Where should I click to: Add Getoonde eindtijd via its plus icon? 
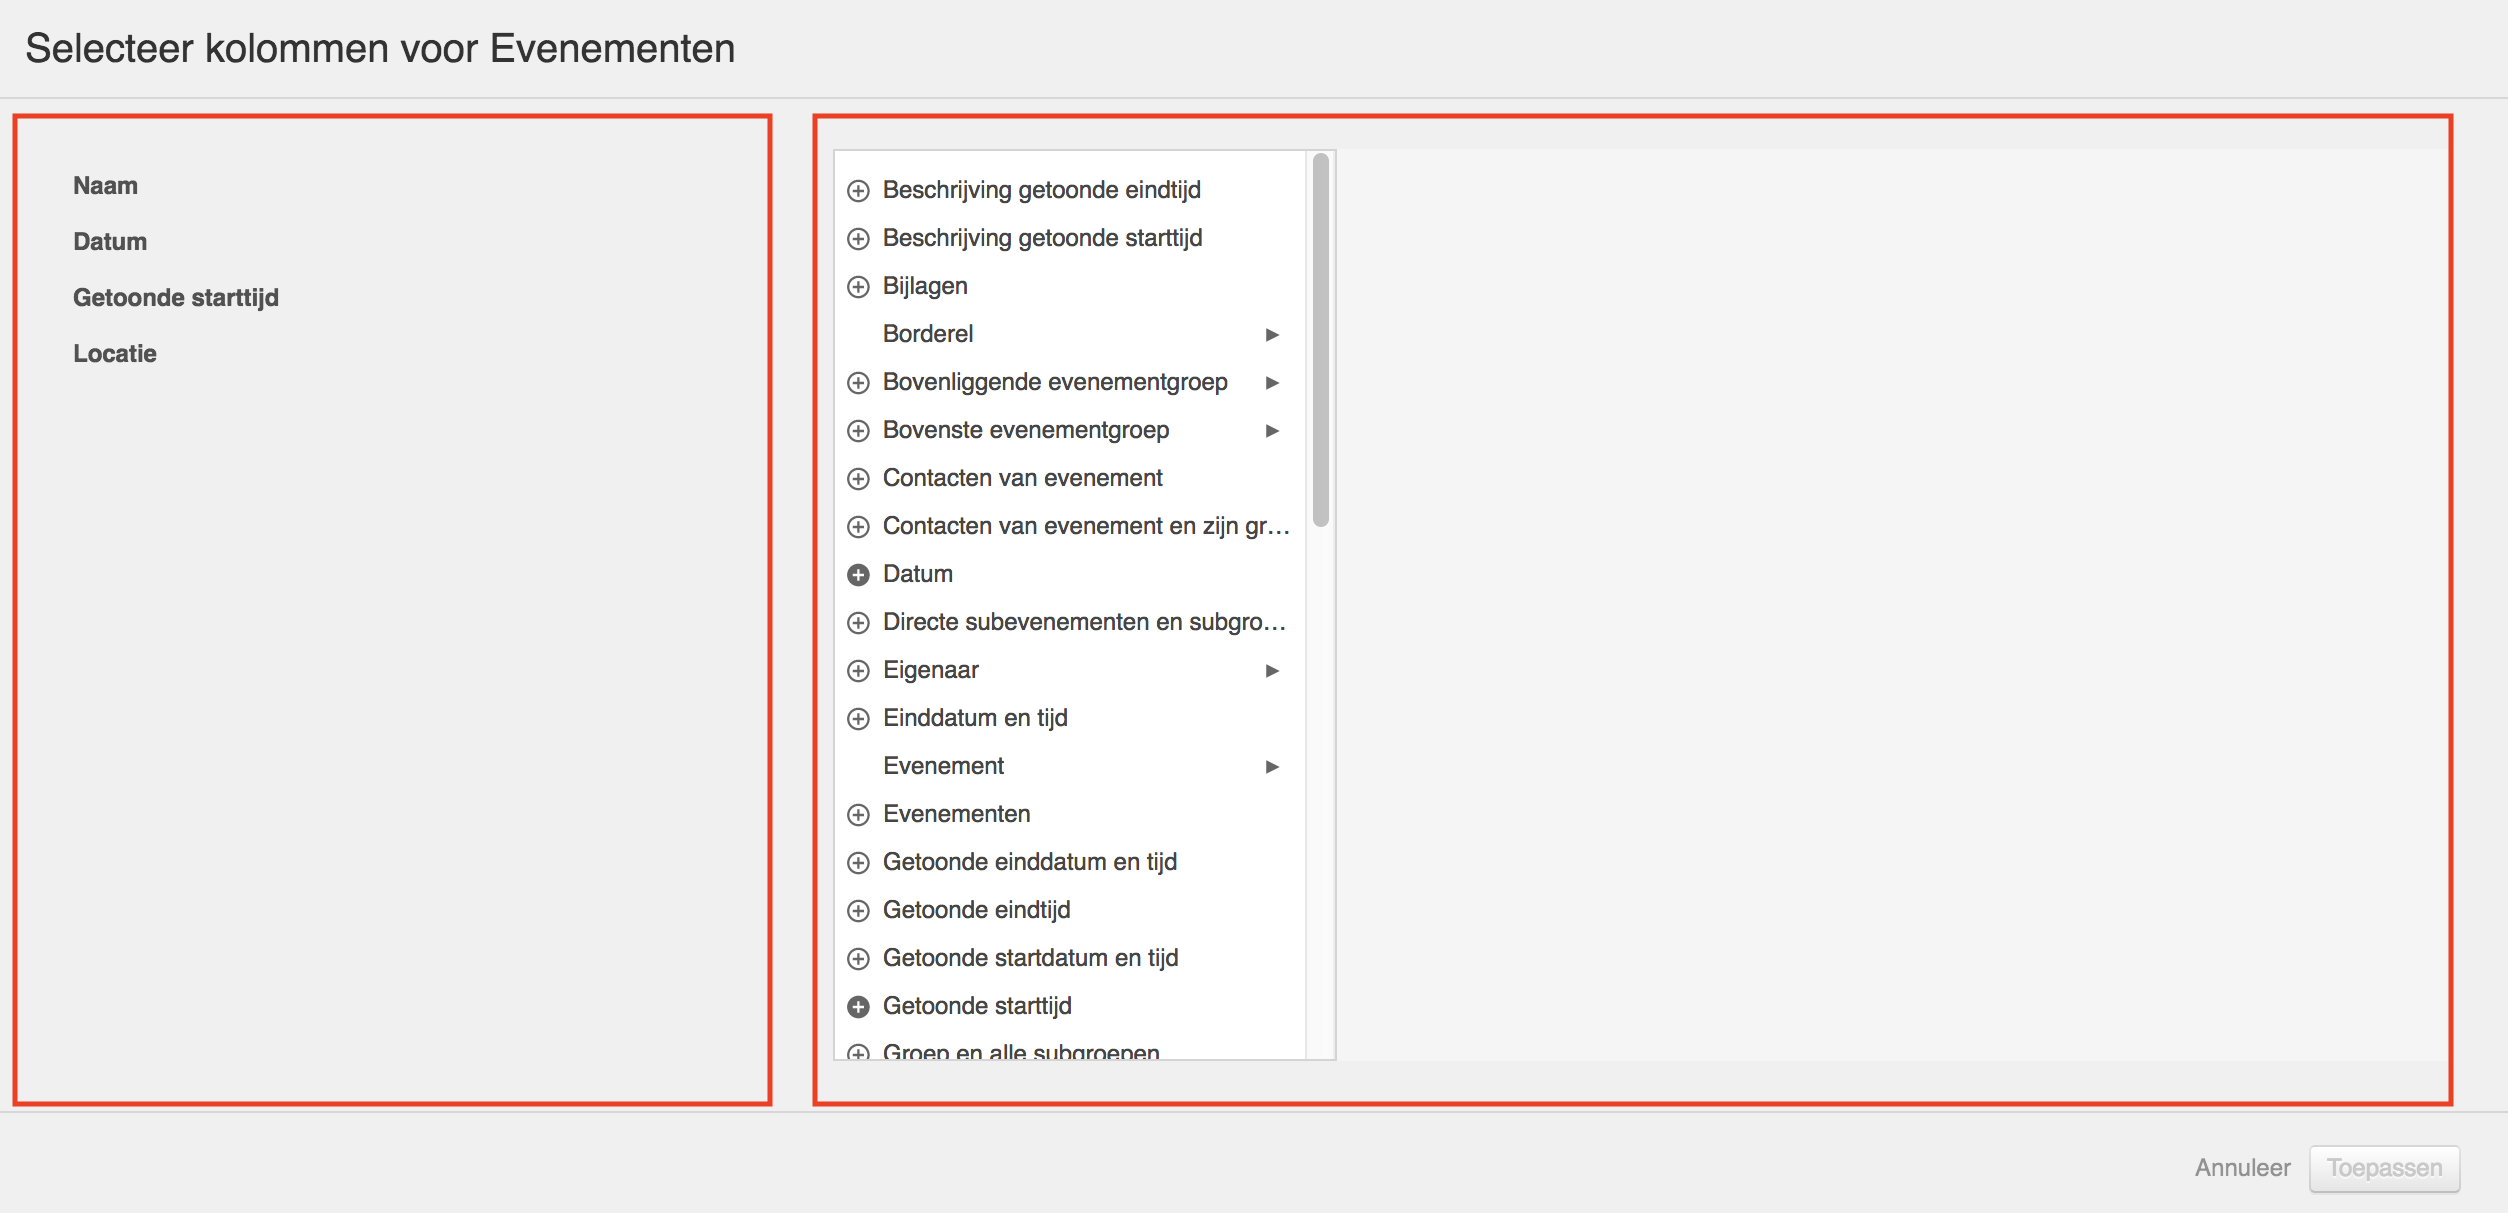858,911
